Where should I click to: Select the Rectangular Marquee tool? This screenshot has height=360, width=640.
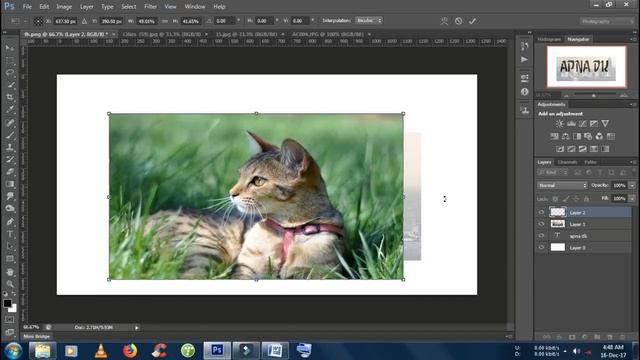coord(10,61)
